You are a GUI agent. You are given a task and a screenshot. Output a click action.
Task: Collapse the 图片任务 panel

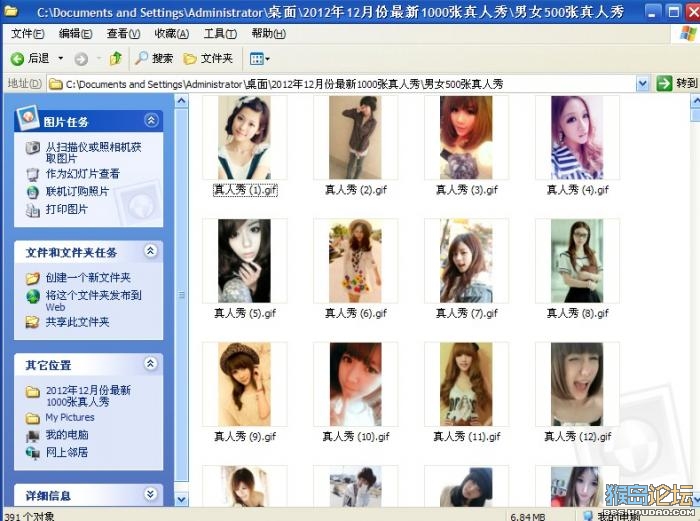coord(151,120)
